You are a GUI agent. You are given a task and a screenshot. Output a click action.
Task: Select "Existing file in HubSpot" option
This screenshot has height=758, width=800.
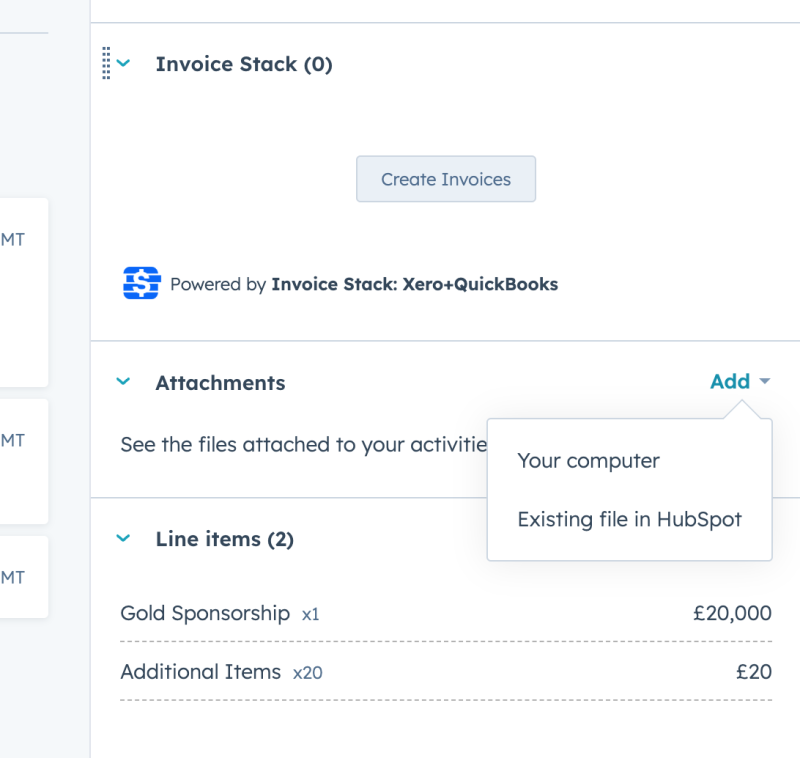tap(629, 519)
